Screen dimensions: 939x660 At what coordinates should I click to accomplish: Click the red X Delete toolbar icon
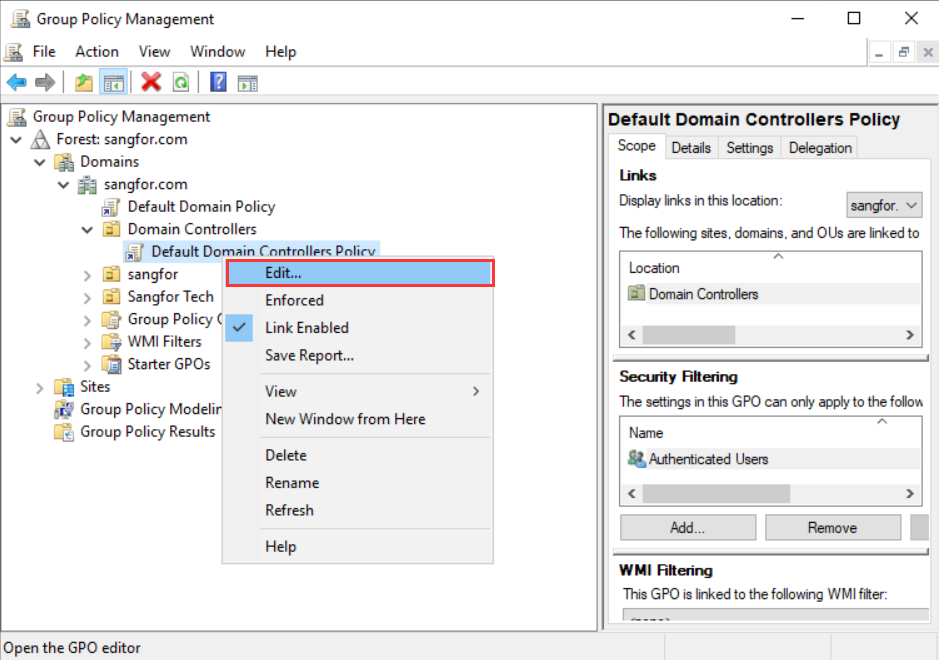(151, 83)
